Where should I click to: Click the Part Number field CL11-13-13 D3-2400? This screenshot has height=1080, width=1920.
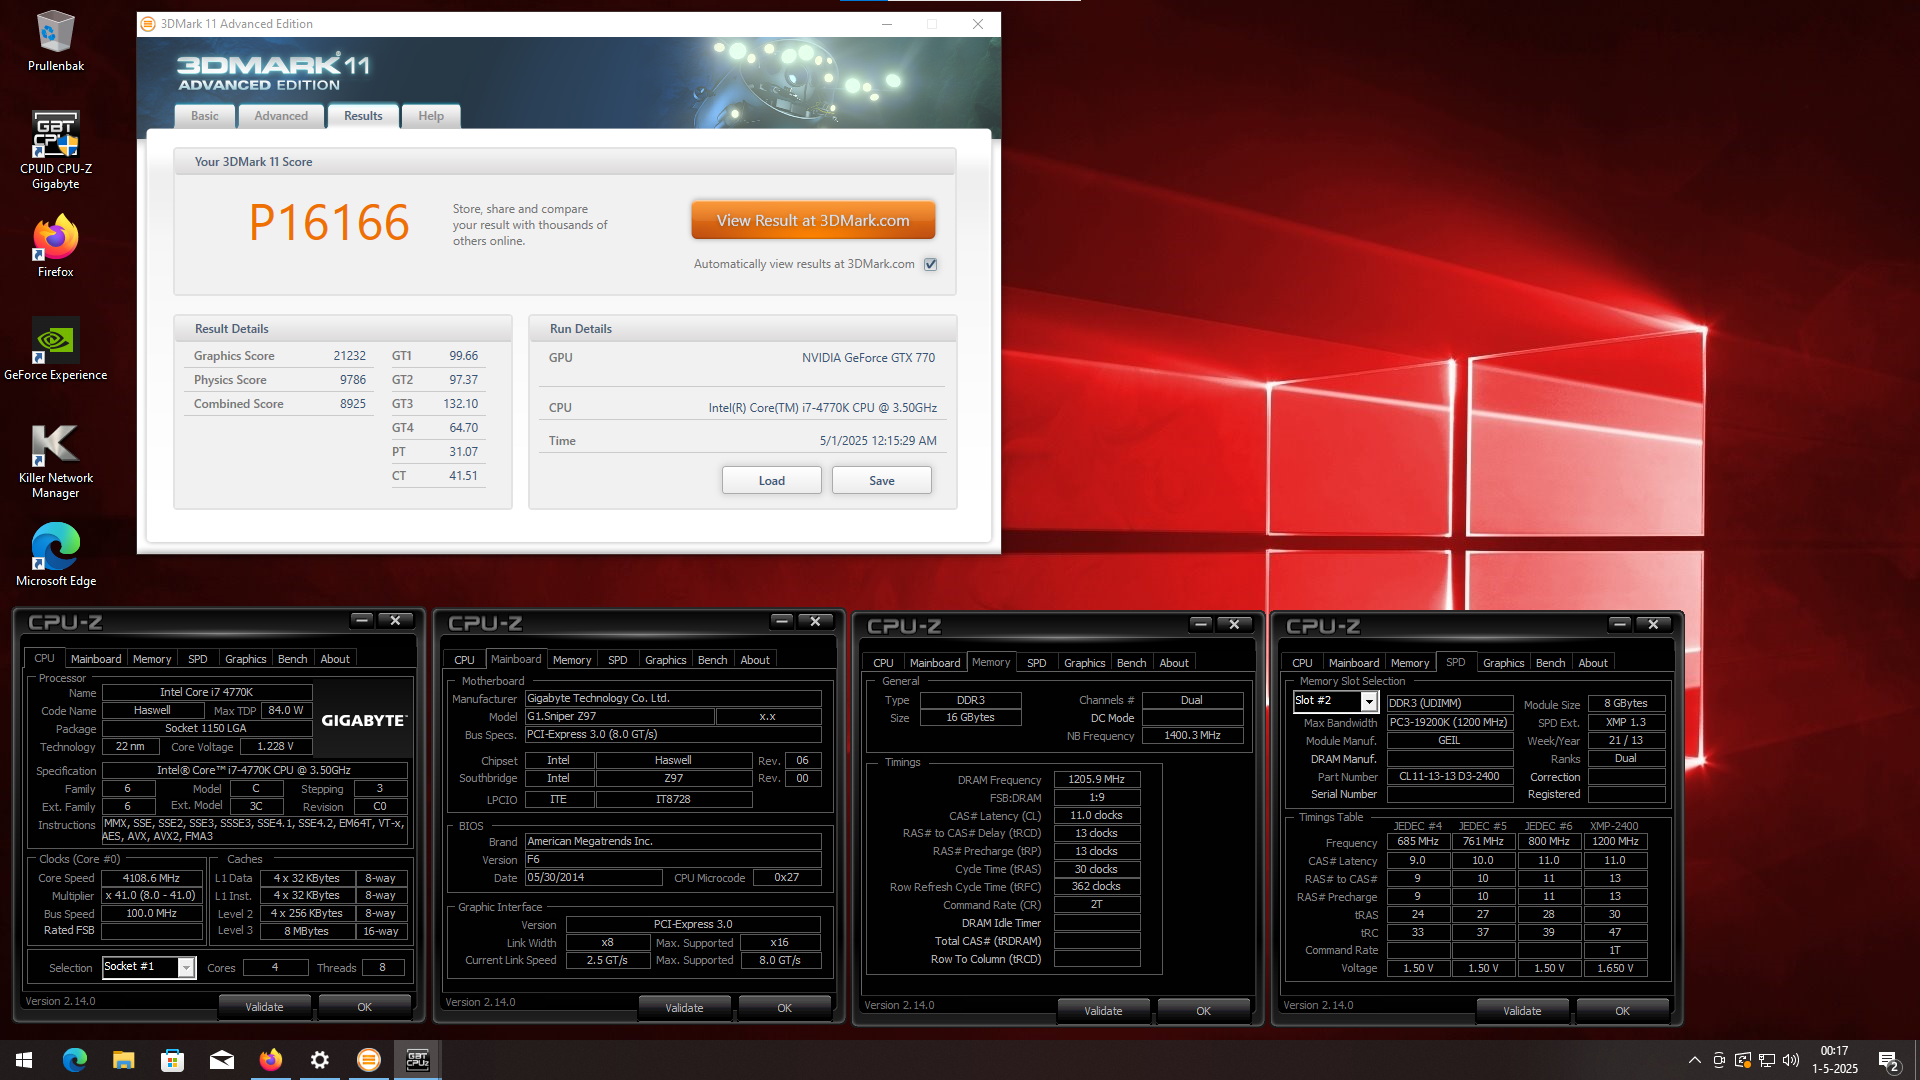[1449, 776]
